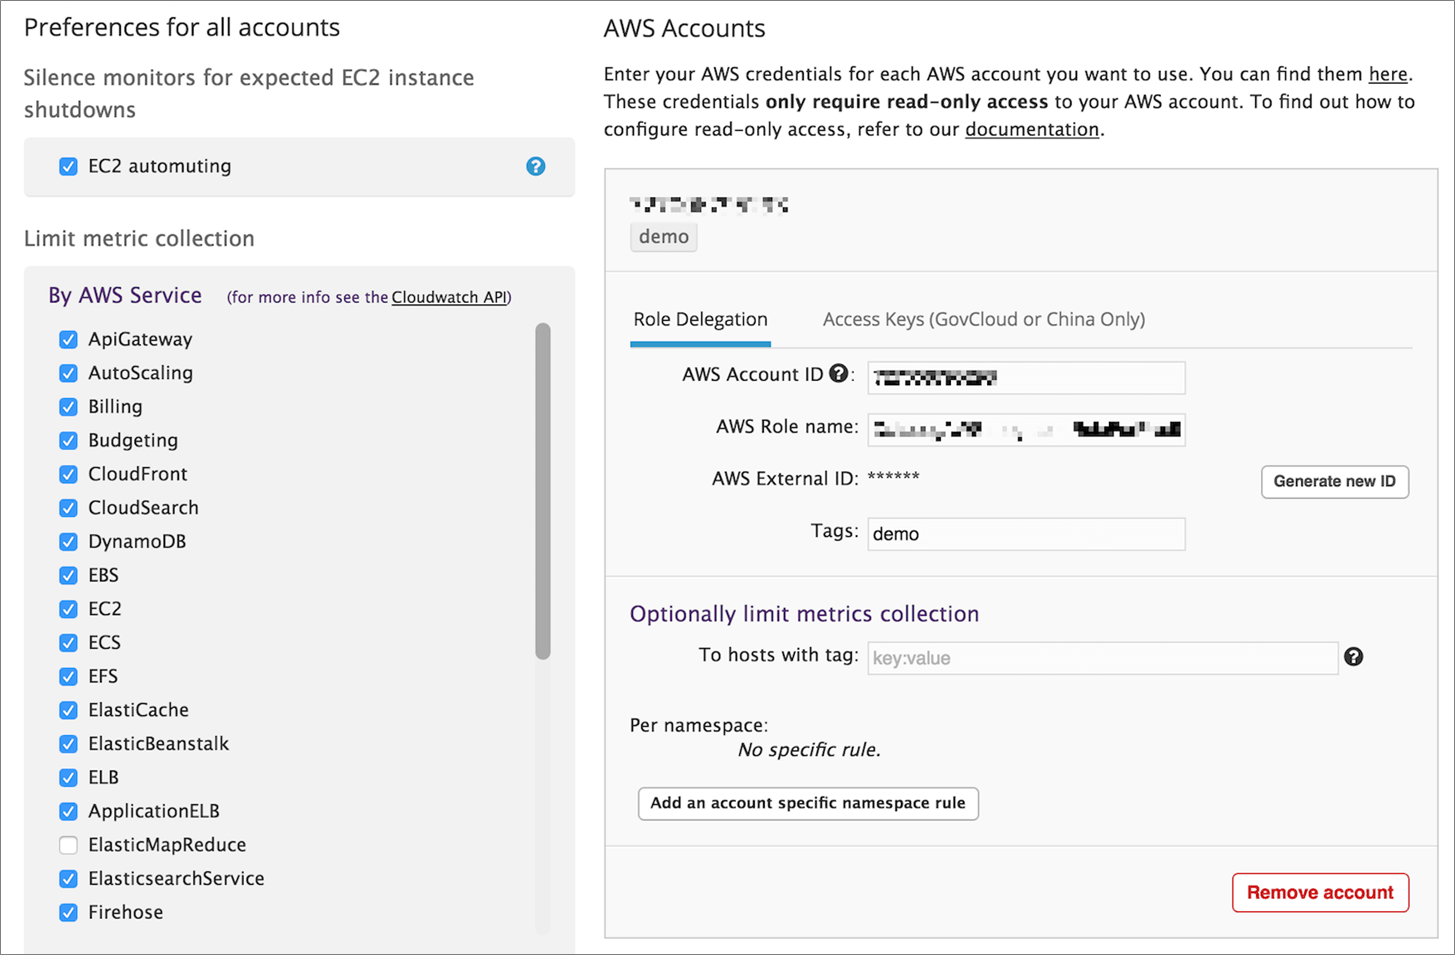Screen dimensions: 1455x955
Task: Uncheck the DynamoDB service checkbox
Action: (x=68, y=542)
